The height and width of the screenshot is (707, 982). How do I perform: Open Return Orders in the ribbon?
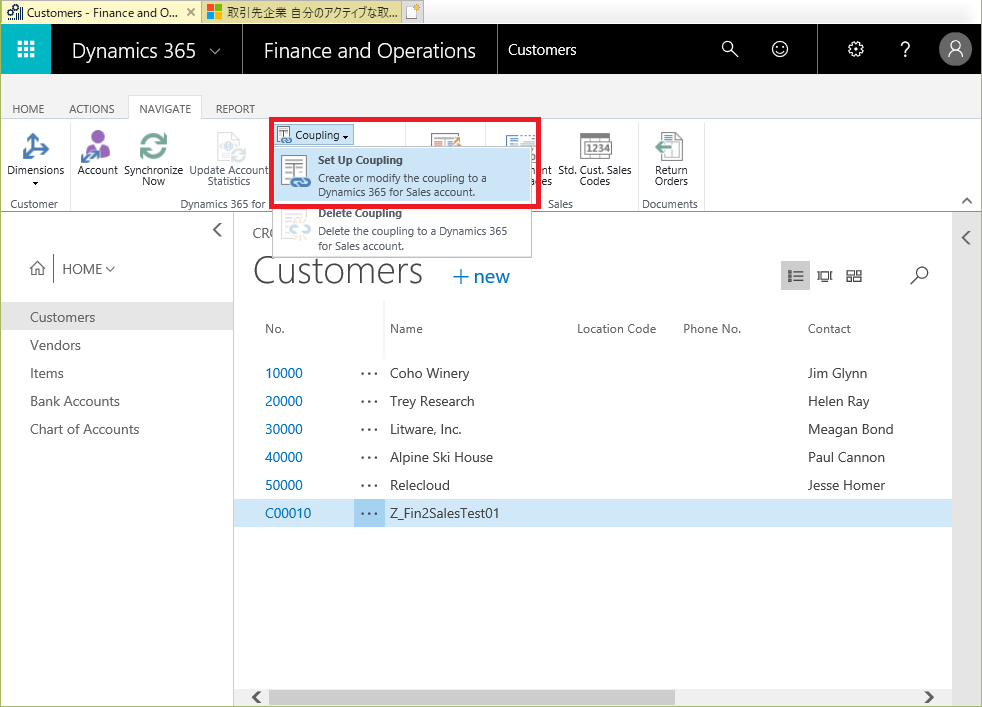pyautogui.click(x=671, y=159)
